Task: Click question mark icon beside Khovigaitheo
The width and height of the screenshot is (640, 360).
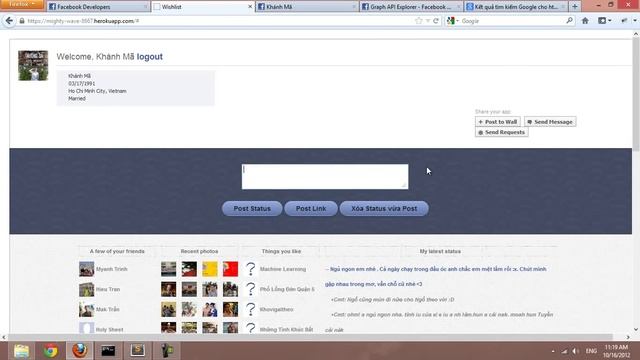Action: coord(251,309)
